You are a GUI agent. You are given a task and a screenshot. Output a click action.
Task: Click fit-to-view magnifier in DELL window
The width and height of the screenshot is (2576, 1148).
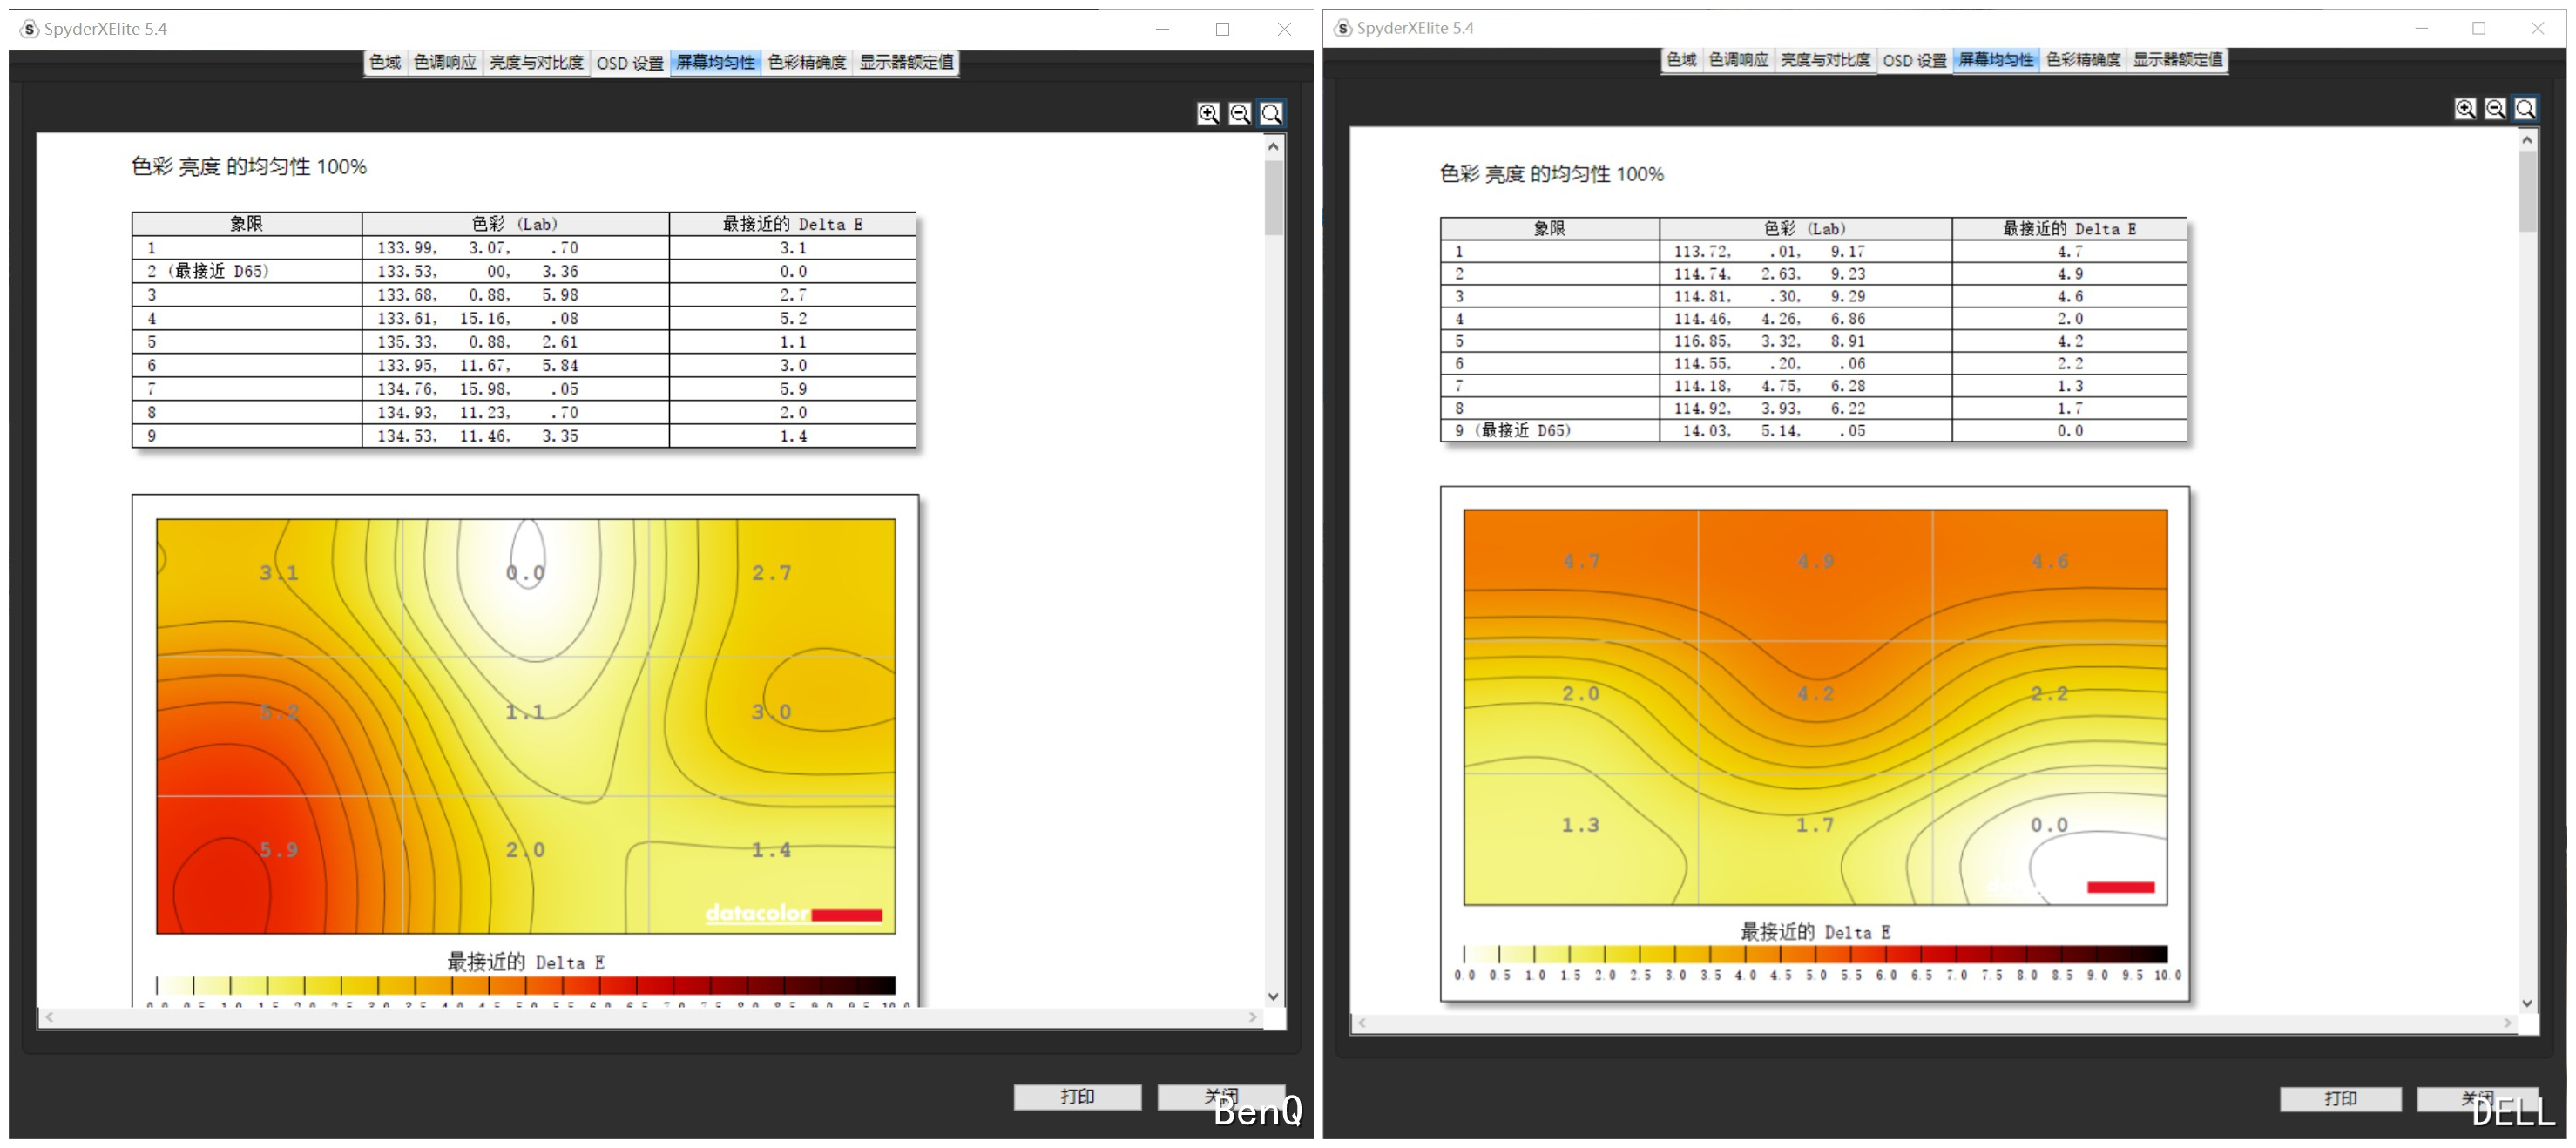pos(2525,109)
